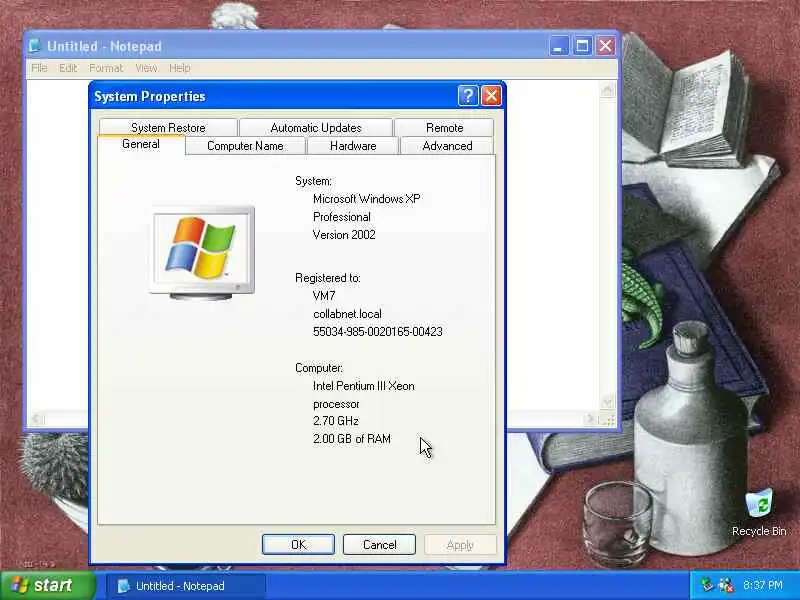The height and width of the screenshot is (600, 800).
Task: Click the taskbar clock showing 8:37 PM
Action: point(763,585)
